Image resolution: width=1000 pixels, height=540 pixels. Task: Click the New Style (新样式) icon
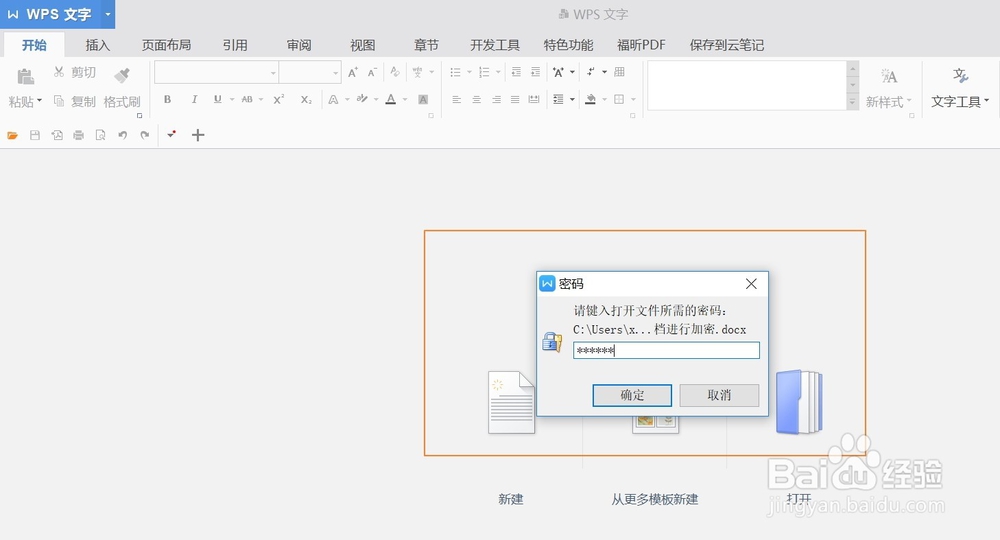click(x=889, y=77)
